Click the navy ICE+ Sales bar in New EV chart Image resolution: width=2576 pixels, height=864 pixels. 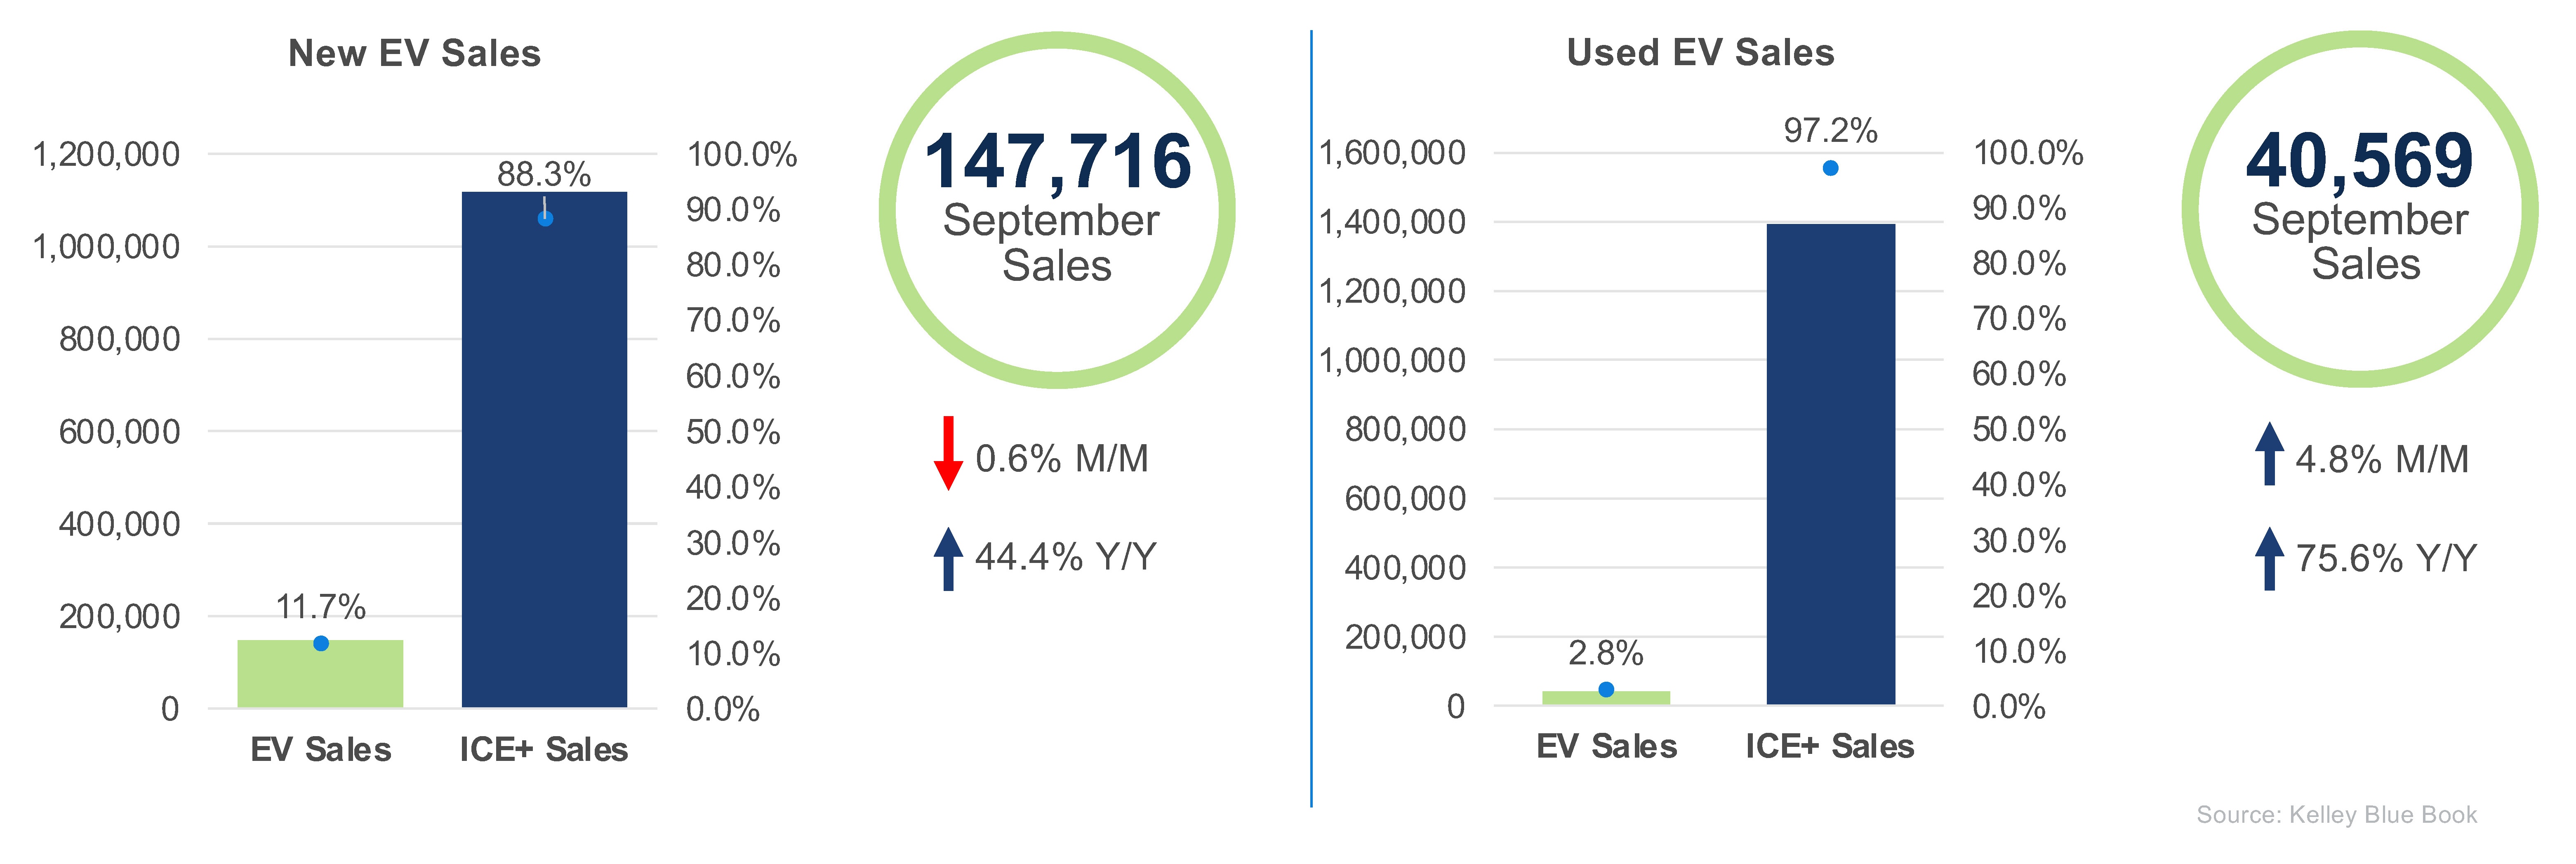pos(544,450)
